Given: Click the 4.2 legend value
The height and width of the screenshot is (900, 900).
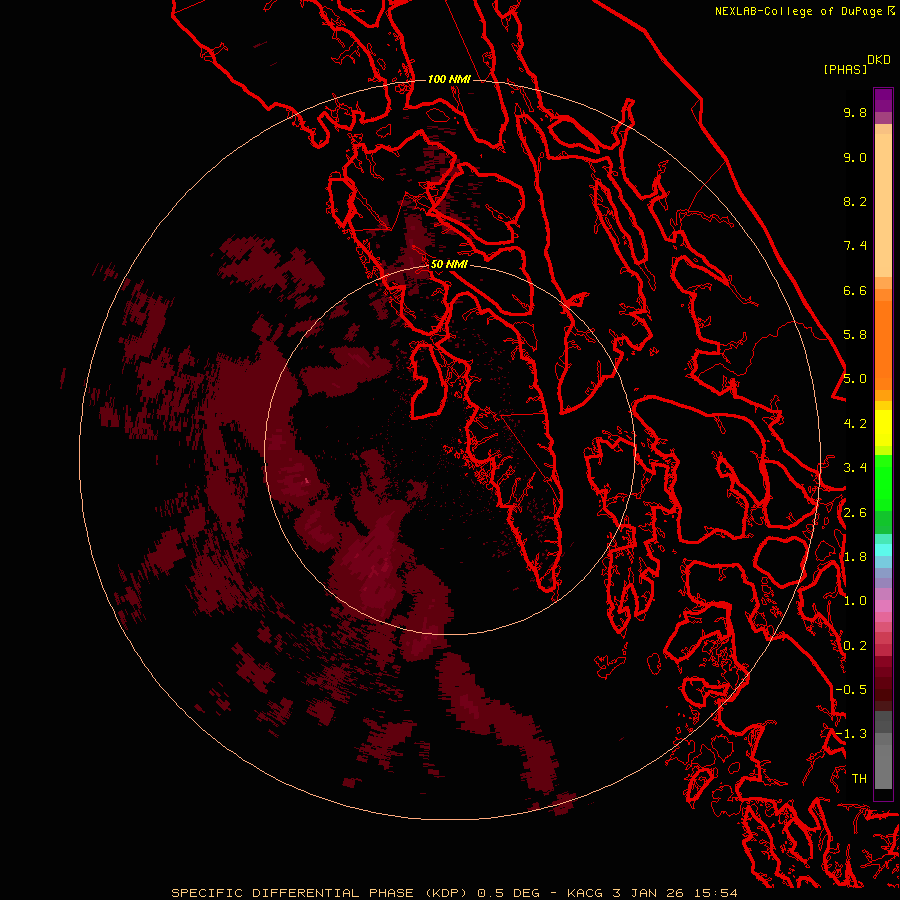Looking at the screenshot, I should (855, 424).
